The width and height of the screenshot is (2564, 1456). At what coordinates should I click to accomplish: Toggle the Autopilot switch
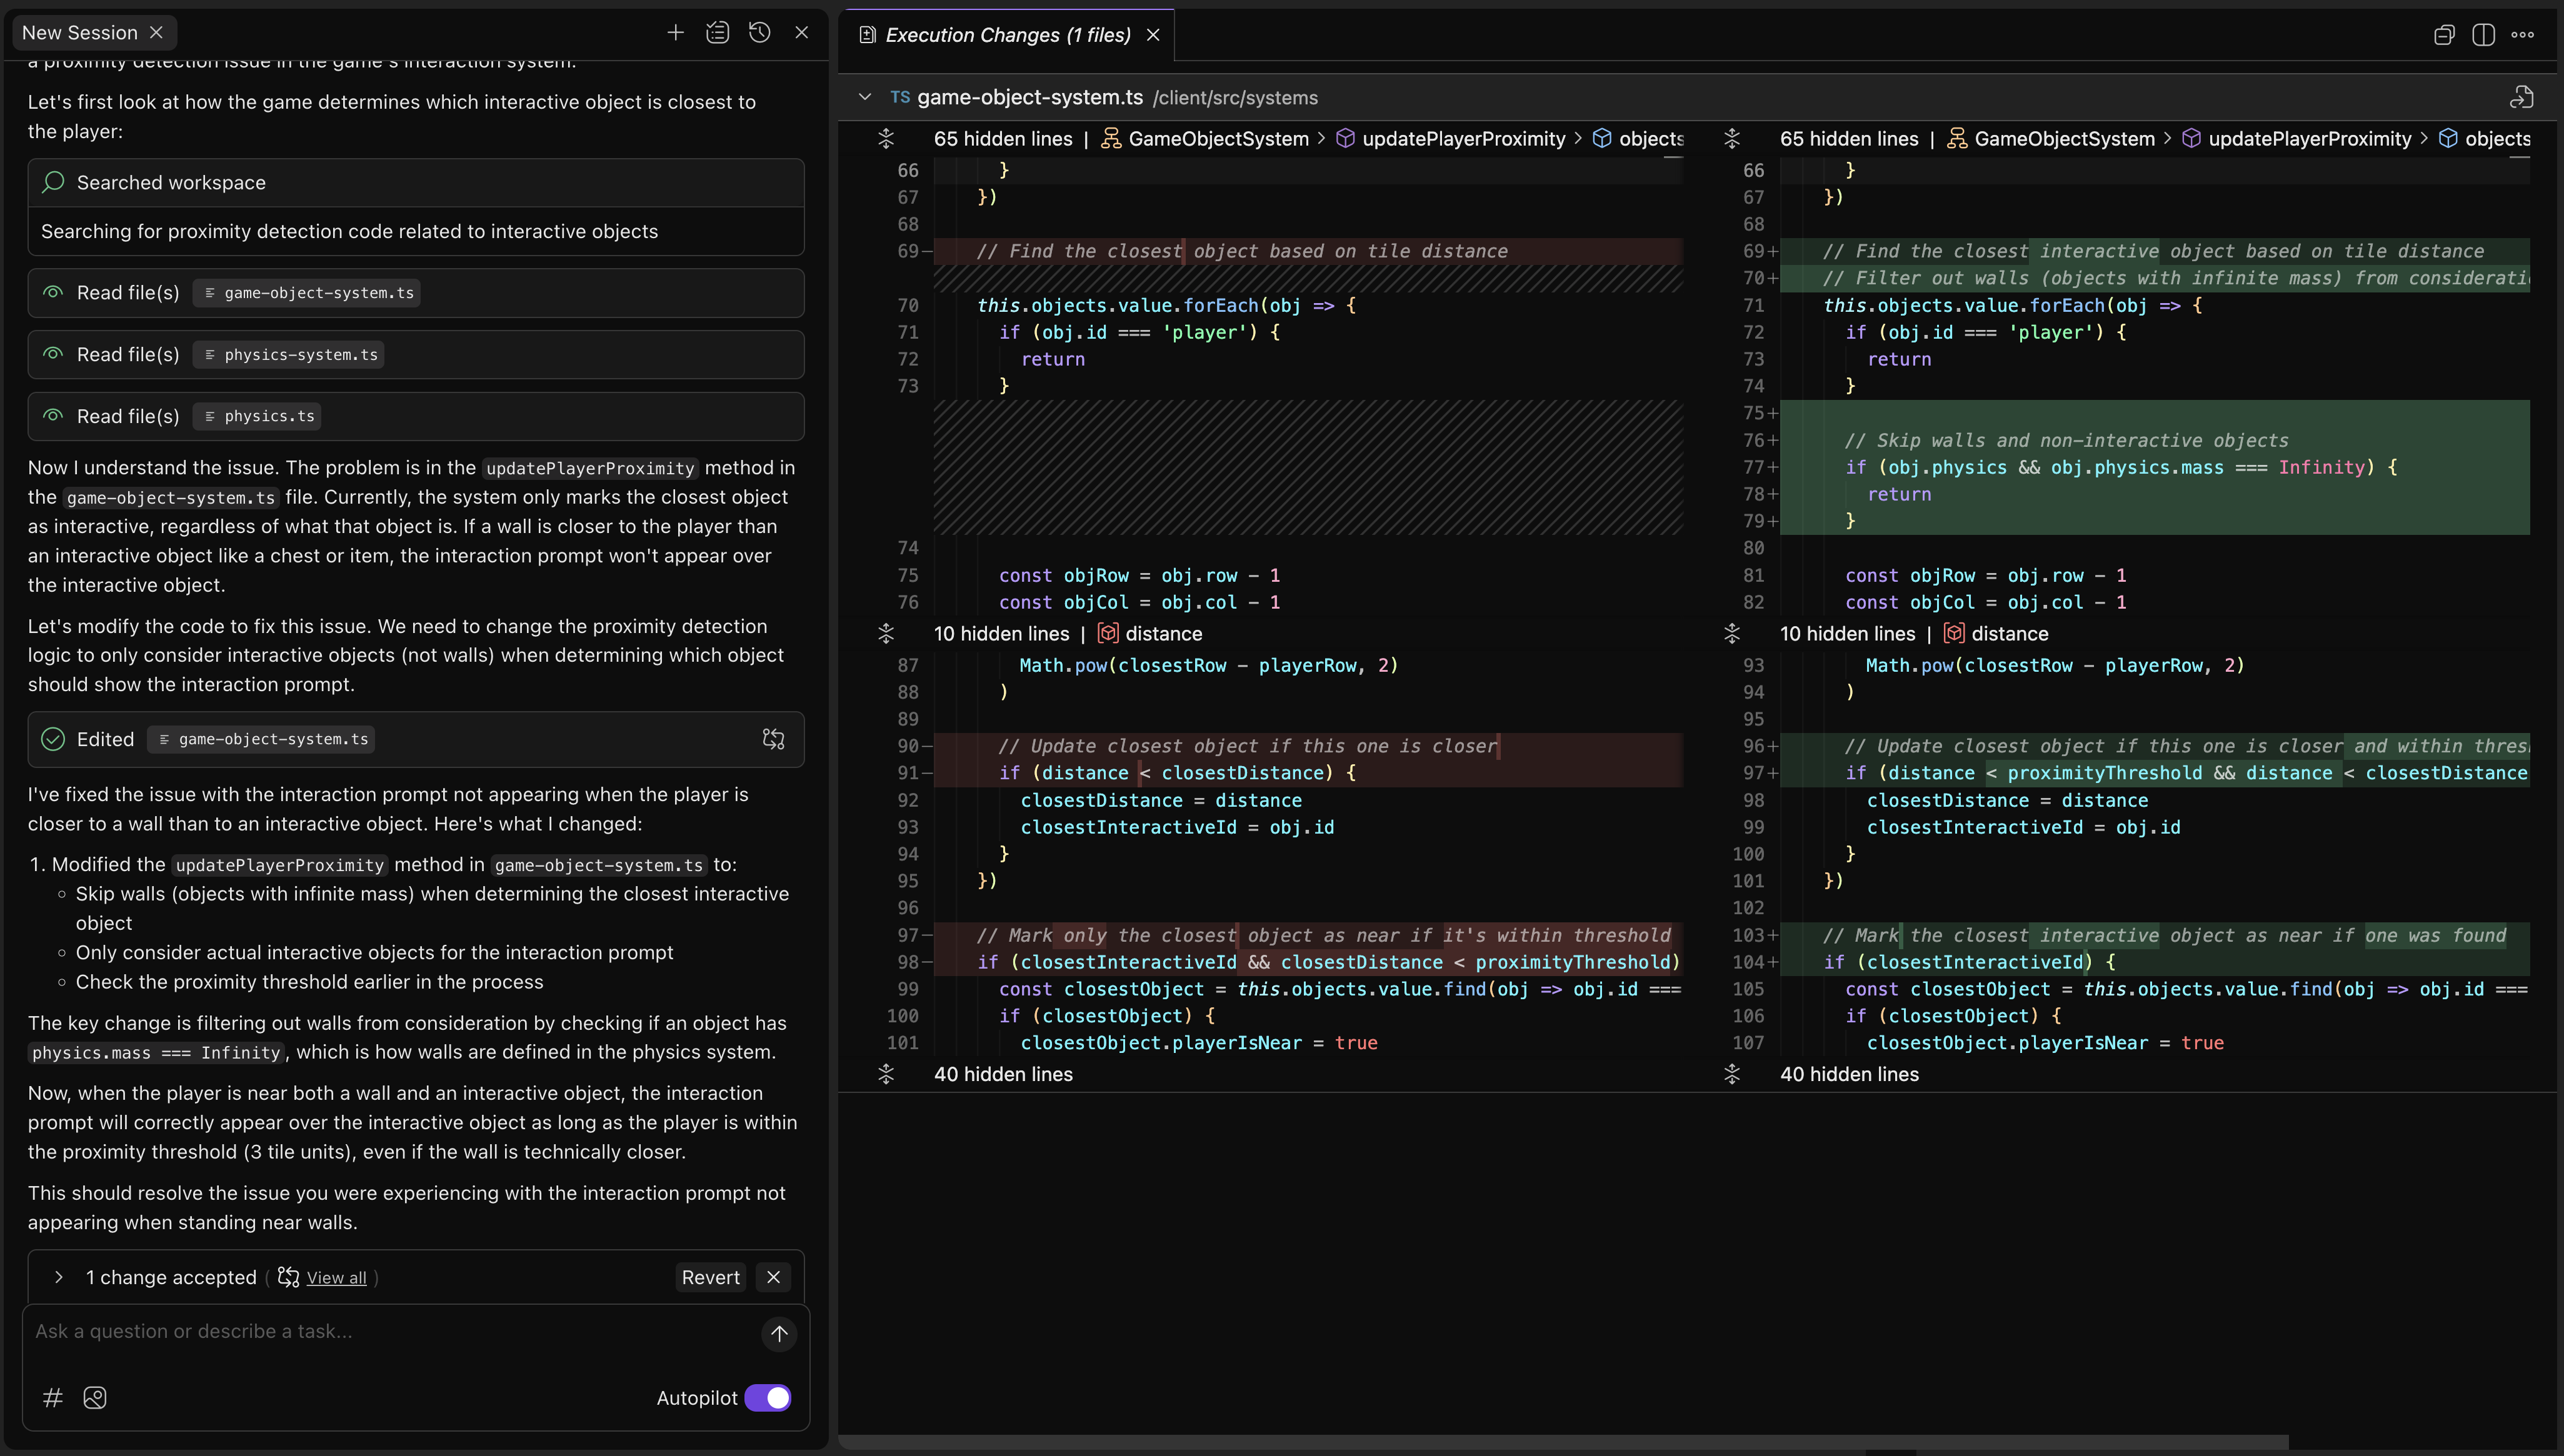768,1398
